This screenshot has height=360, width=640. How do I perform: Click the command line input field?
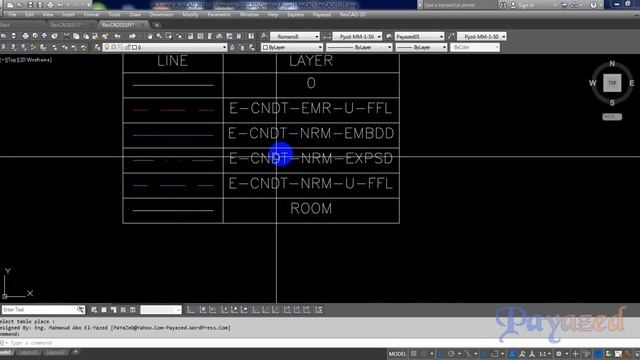pos(320,343)
